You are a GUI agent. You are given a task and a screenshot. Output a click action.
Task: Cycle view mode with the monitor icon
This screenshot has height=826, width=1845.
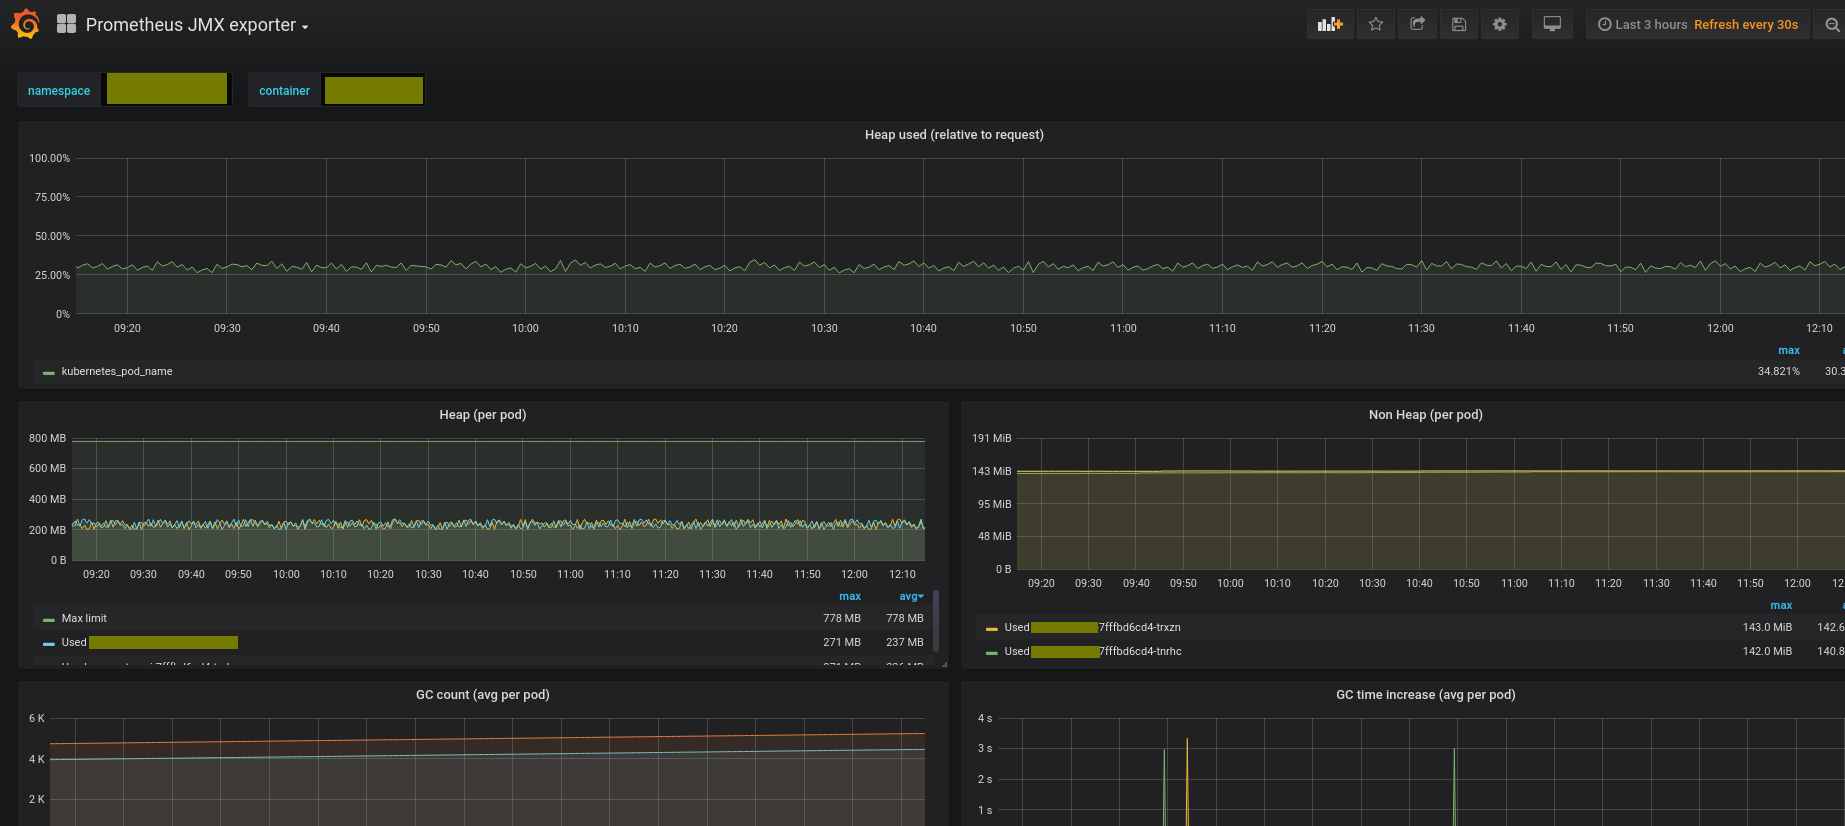coord(1552,24)
